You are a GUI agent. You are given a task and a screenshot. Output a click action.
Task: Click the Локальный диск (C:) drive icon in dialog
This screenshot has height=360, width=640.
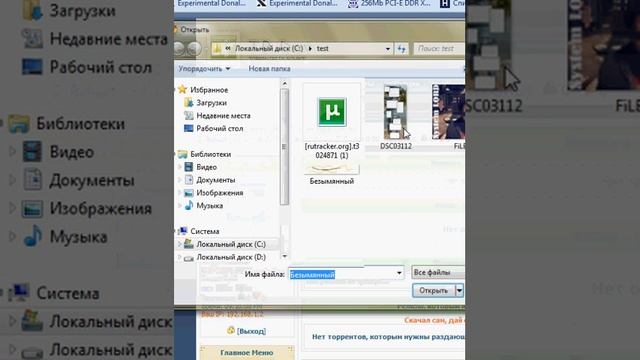tap(189, 244)
